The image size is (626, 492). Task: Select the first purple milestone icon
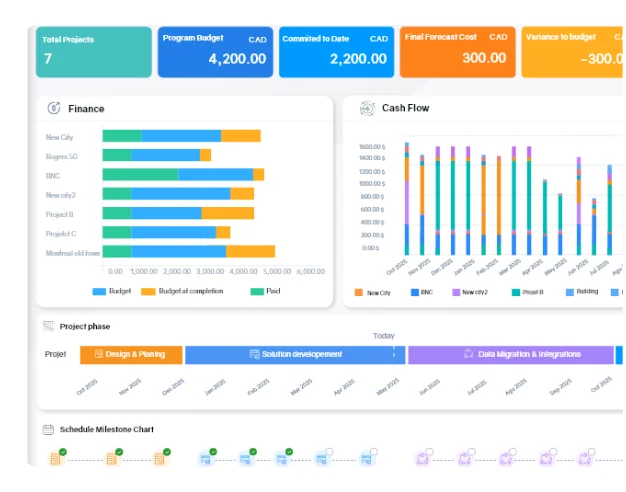pos(421,458)
